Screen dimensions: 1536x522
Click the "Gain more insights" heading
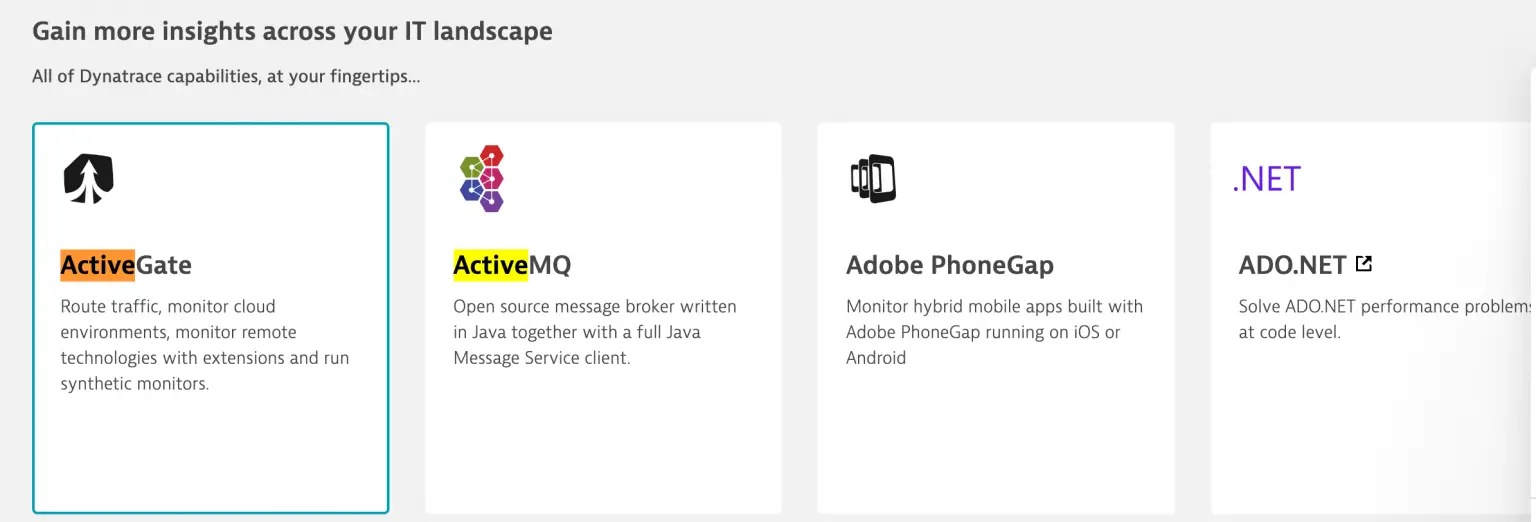click(x=292, y=31)
